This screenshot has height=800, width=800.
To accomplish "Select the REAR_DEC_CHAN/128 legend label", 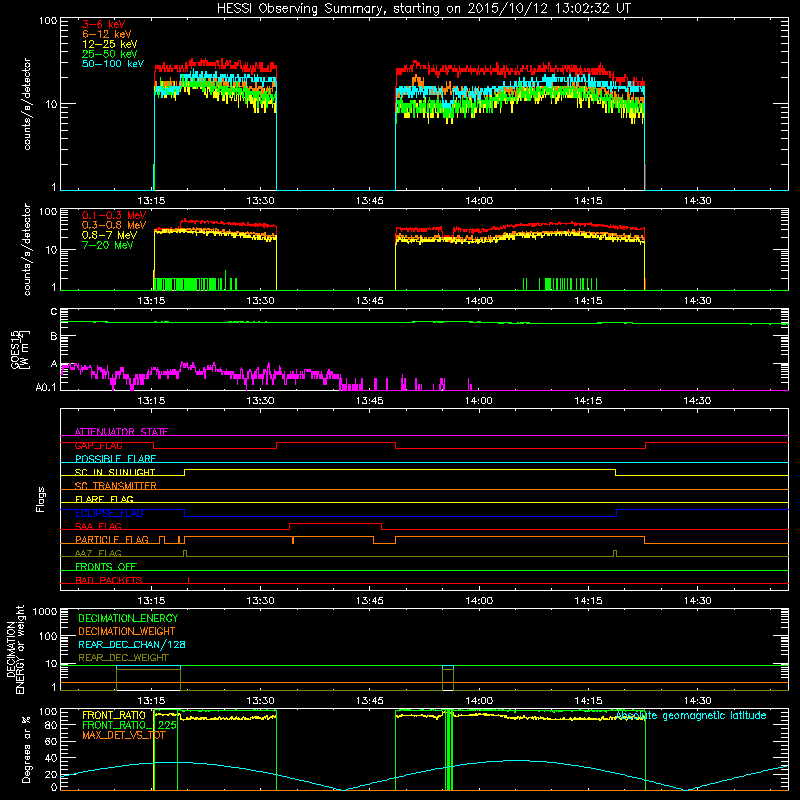I will pyautogui.click(x=132, y=644).
